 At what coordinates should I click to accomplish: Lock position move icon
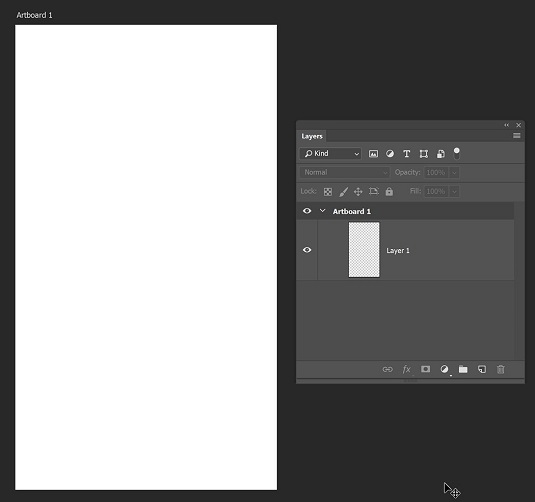coord(358,192)
